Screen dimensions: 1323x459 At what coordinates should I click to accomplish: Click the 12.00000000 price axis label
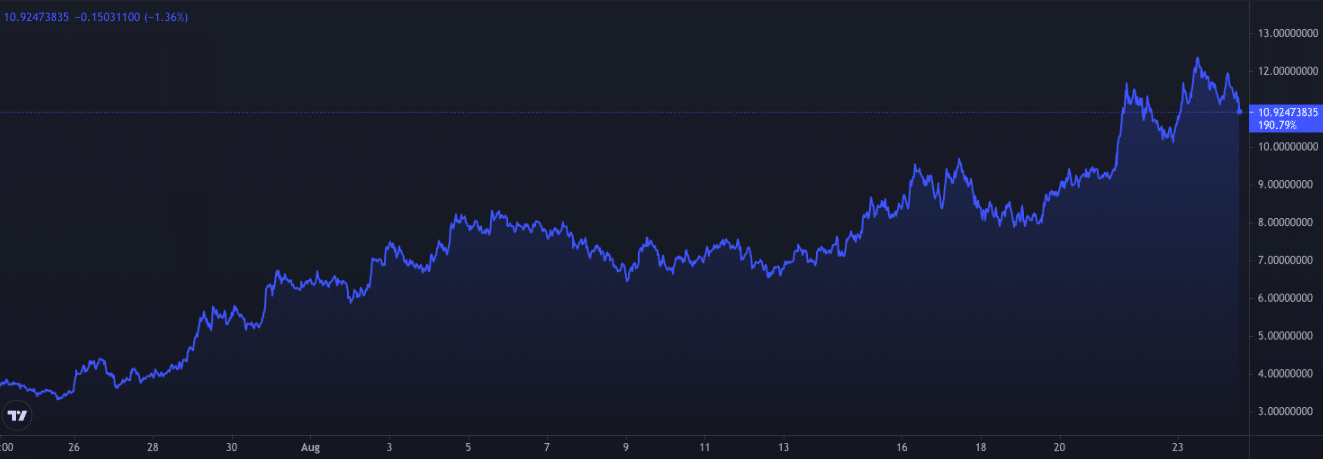(1286, 72)
